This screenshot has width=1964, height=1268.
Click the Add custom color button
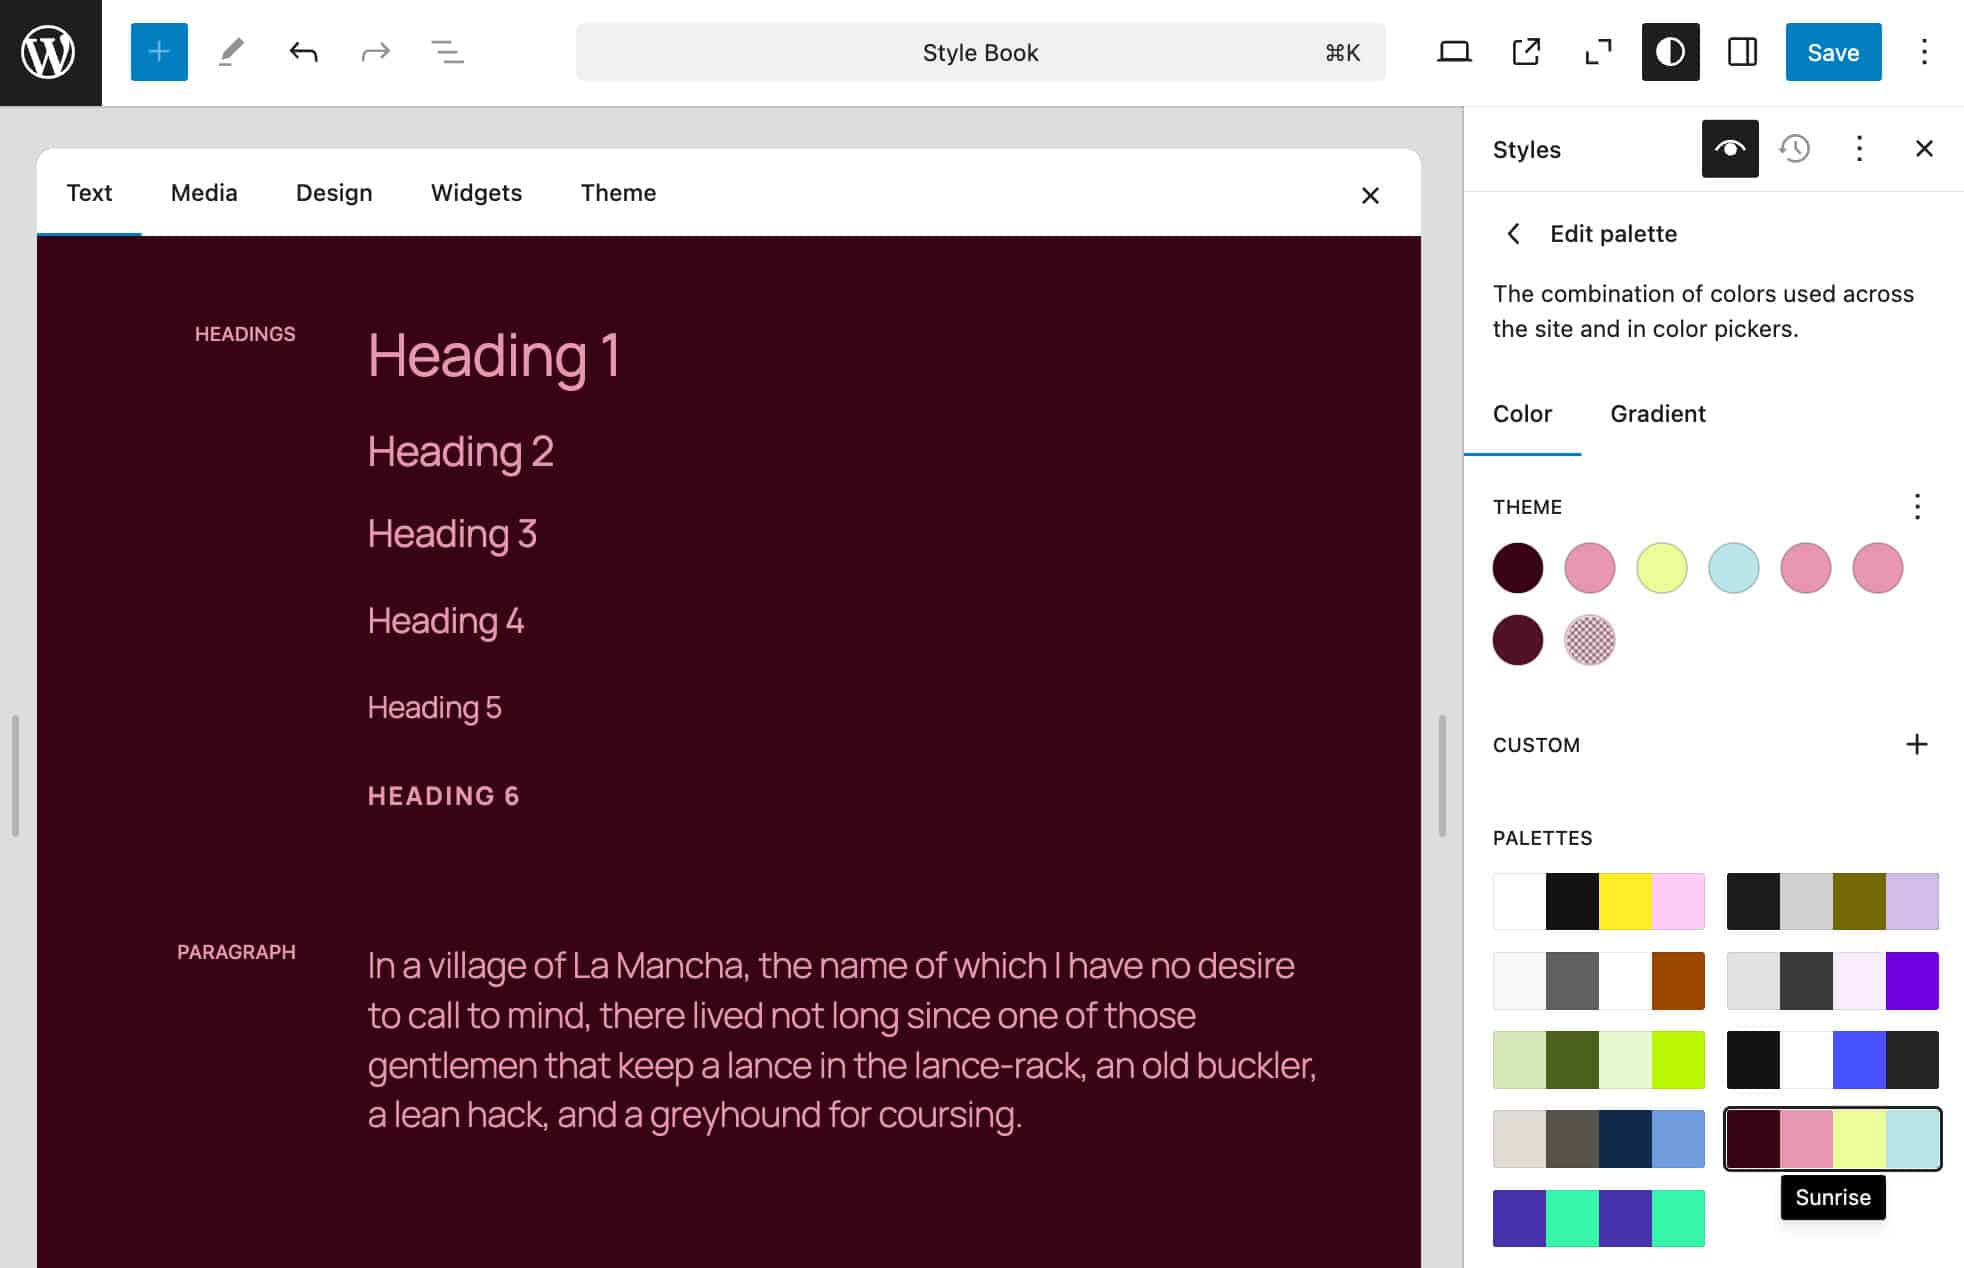coord(1914,741)
